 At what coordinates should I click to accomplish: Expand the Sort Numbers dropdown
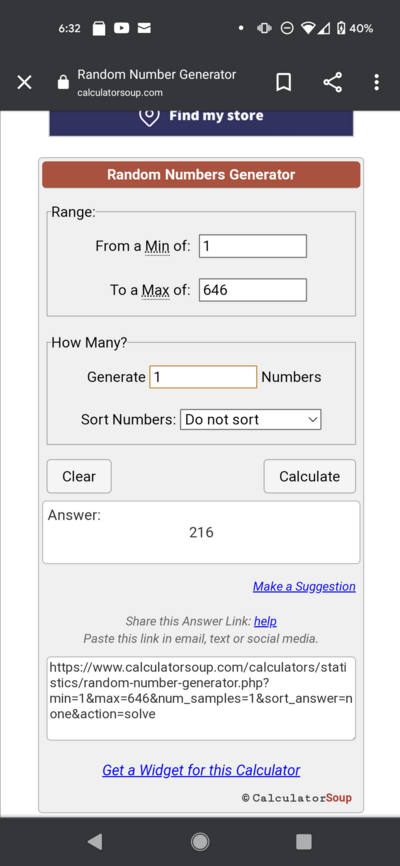[x=251, y=420]
